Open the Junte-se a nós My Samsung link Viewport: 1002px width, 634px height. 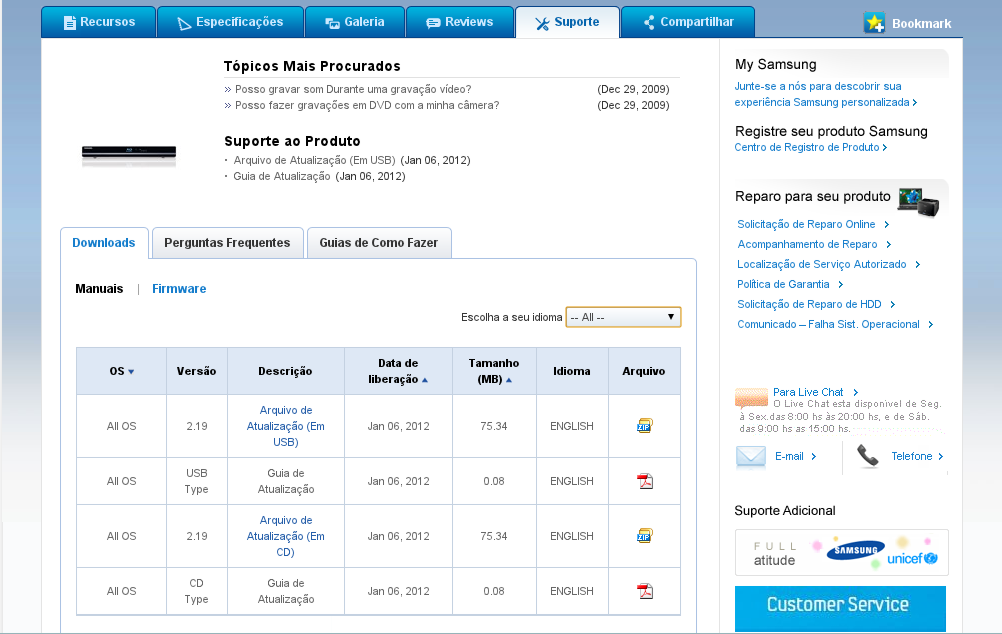click(x=825, y=94)
